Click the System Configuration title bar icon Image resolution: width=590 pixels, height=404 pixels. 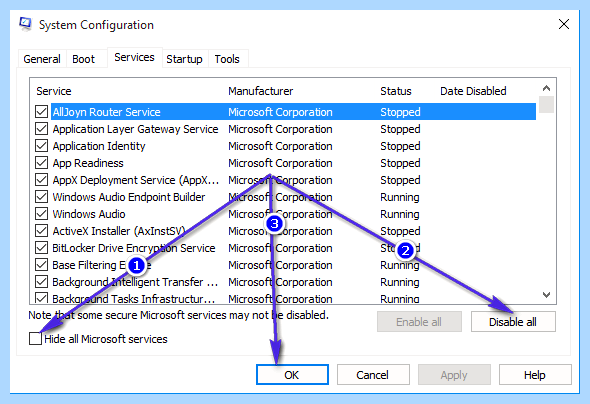(26, 24)
